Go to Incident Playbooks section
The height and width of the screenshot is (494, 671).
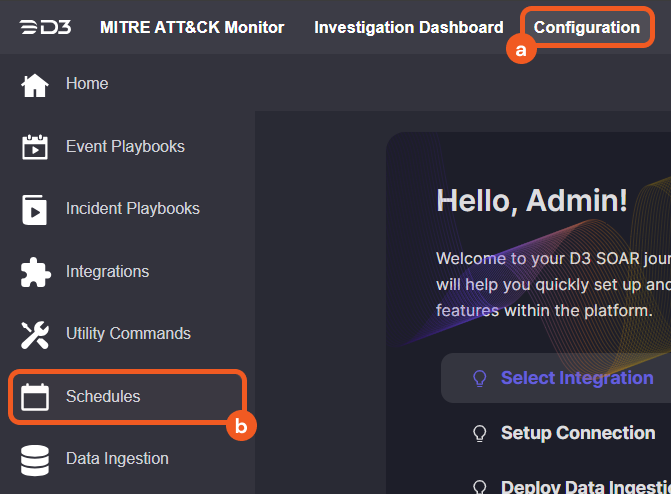(x=132, y=209)
